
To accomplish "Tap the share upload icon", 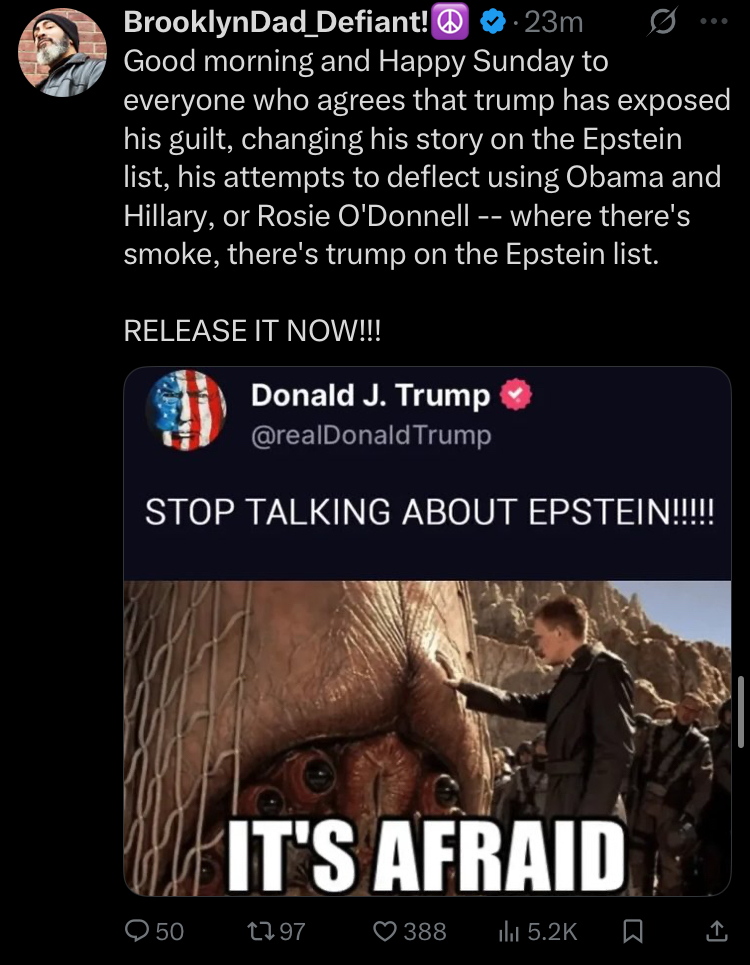I will (x=716, y=931).
